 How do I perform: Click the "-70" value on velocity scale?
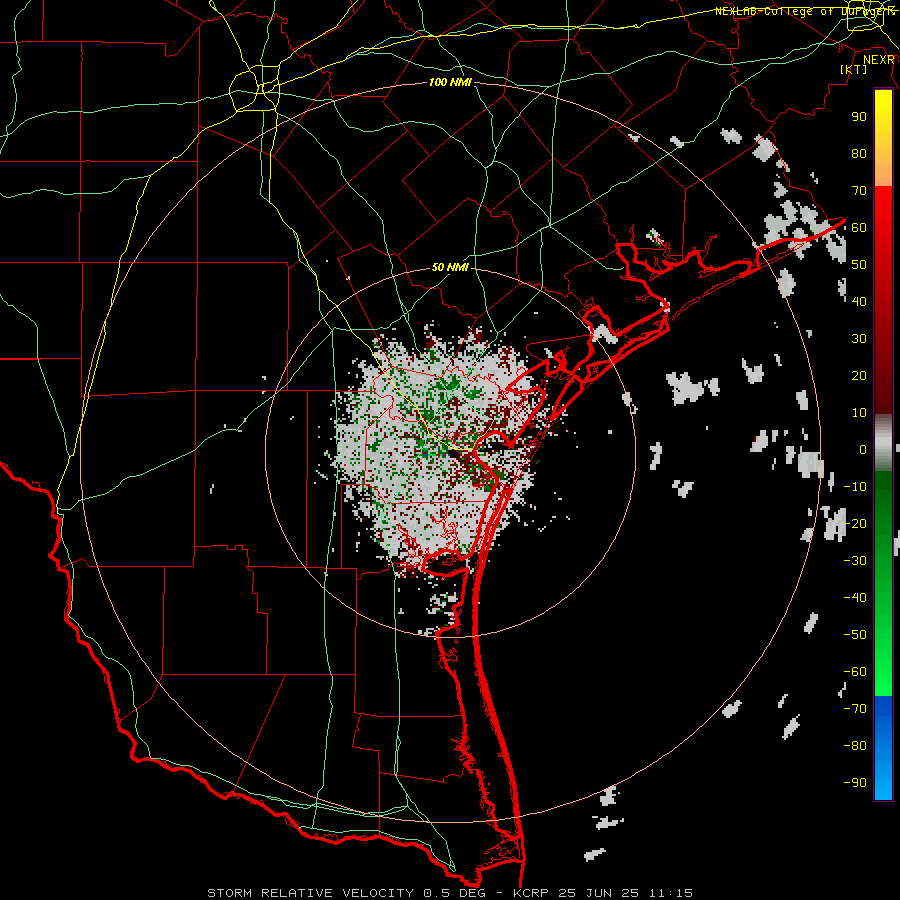(x=855, y=709)
